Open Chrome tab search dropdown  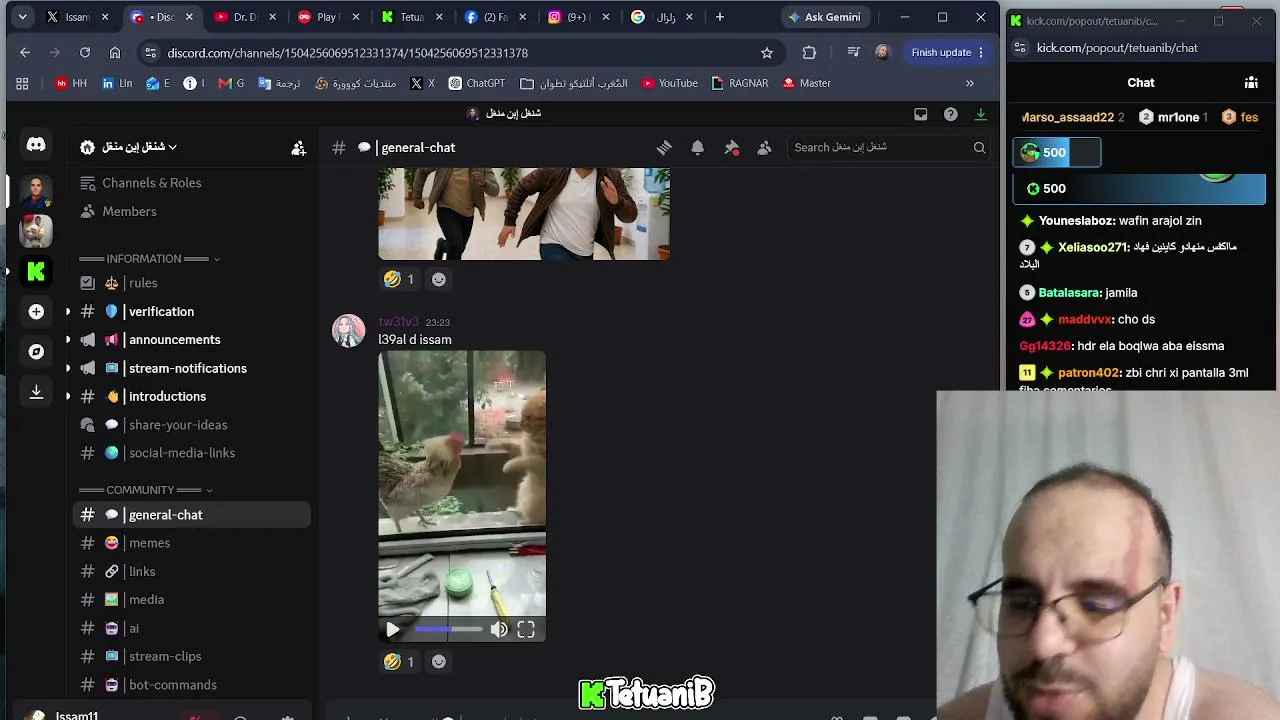(22, 17)
